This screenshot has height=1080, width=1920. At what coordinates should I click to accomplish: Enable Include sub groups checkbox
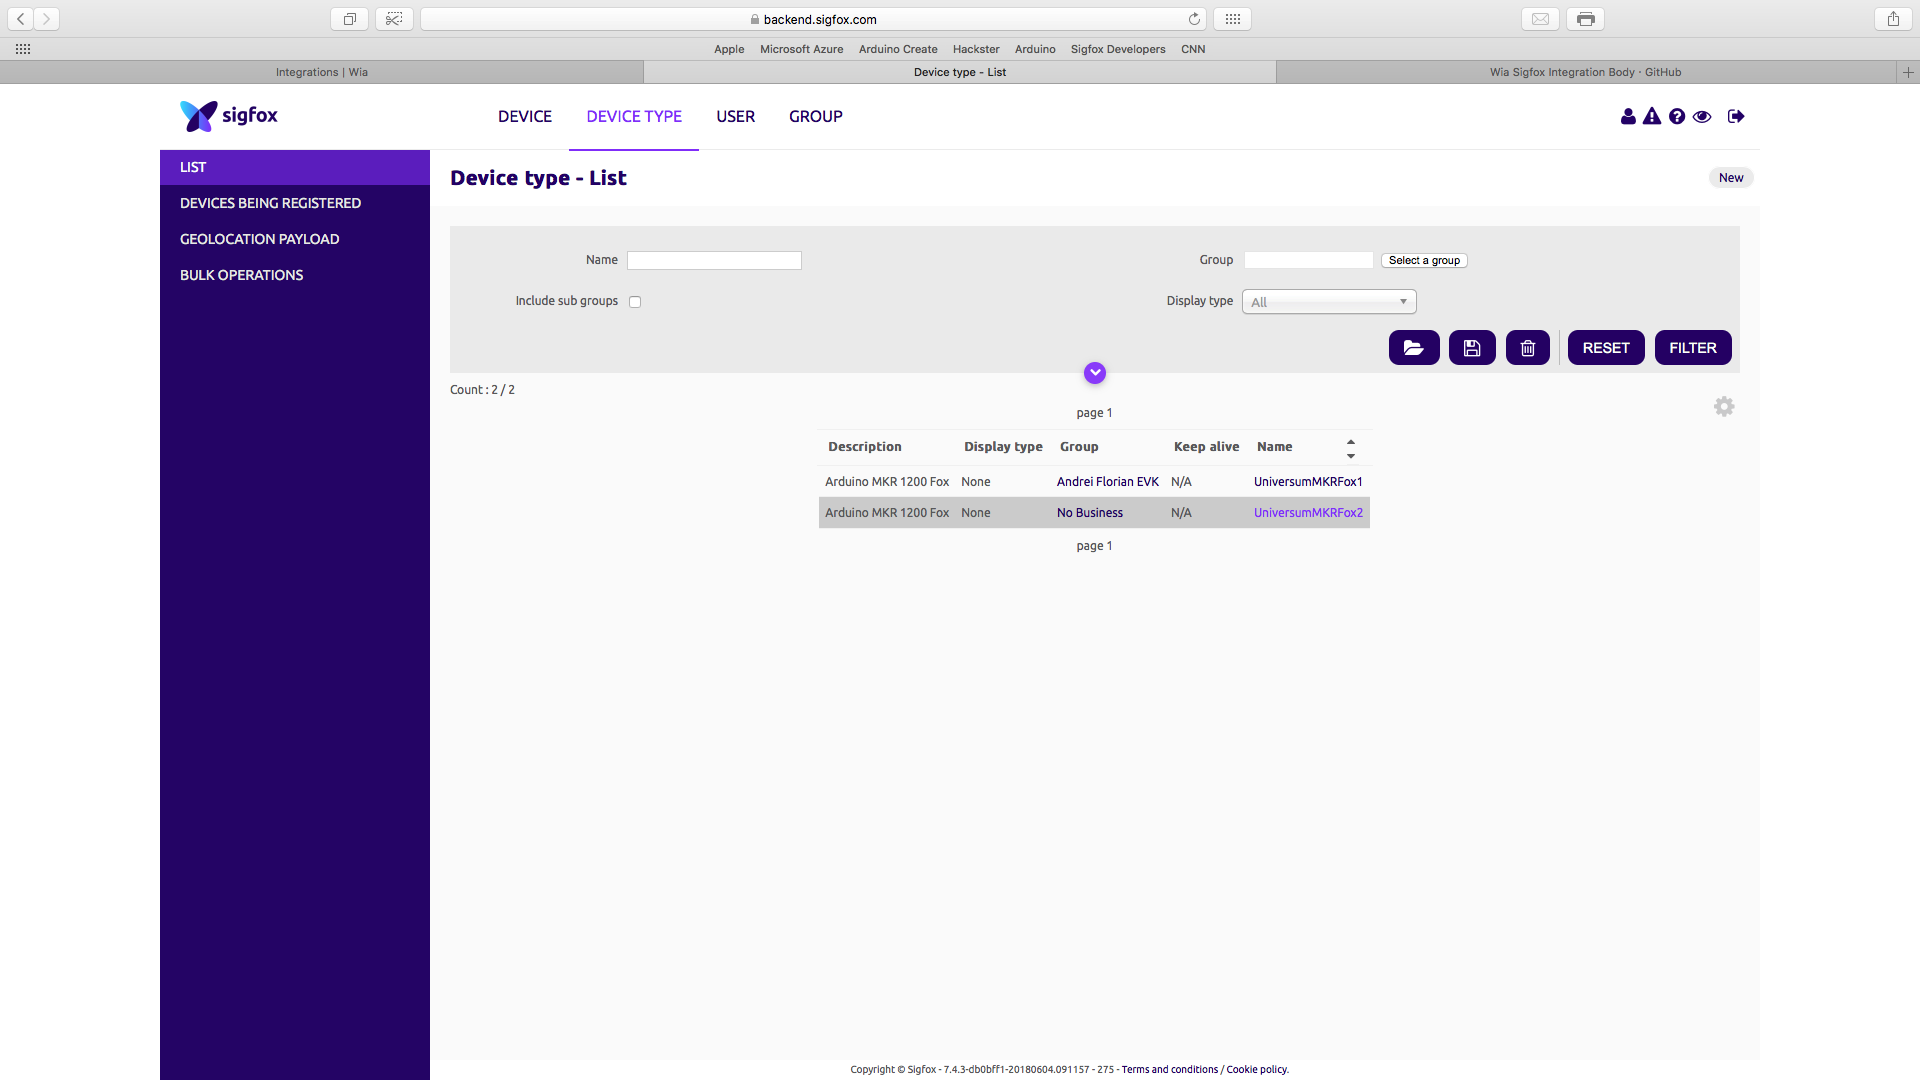[x=635, y=302]
